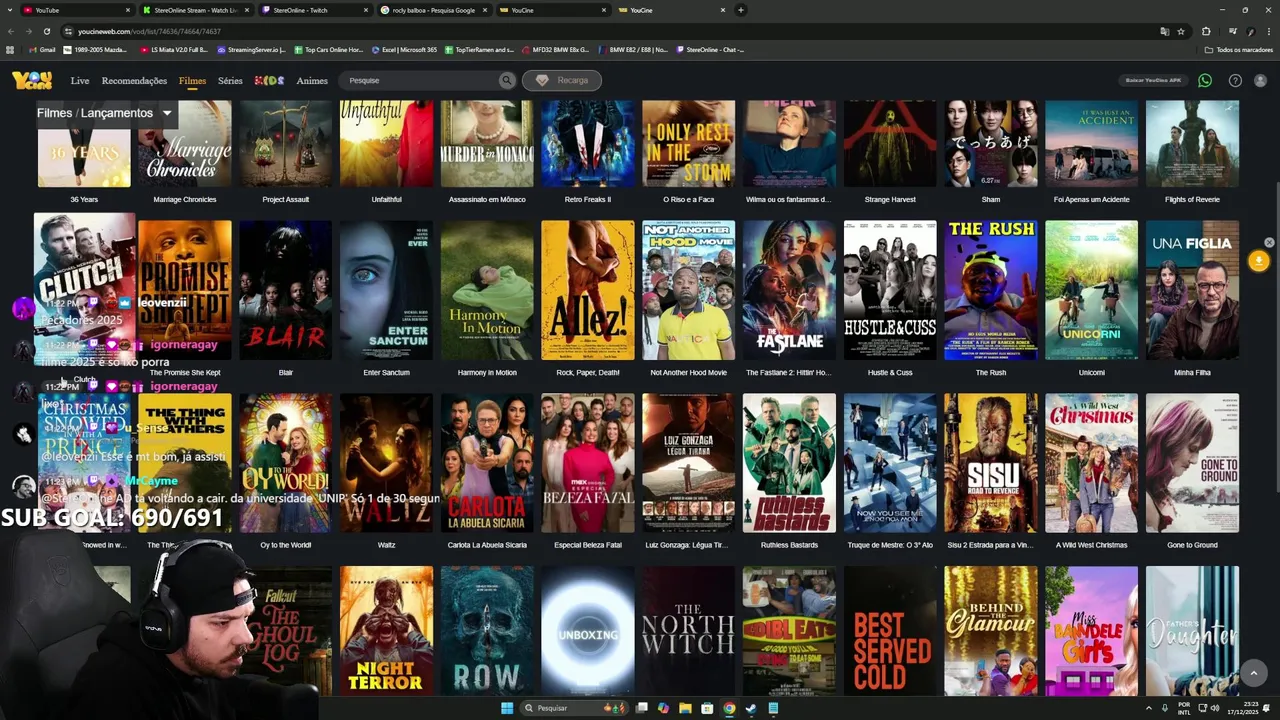Click Luiz Gonzaga: Légua Tir... title
Viewport: 1280px width, 720px height.
tap(688, 545)
